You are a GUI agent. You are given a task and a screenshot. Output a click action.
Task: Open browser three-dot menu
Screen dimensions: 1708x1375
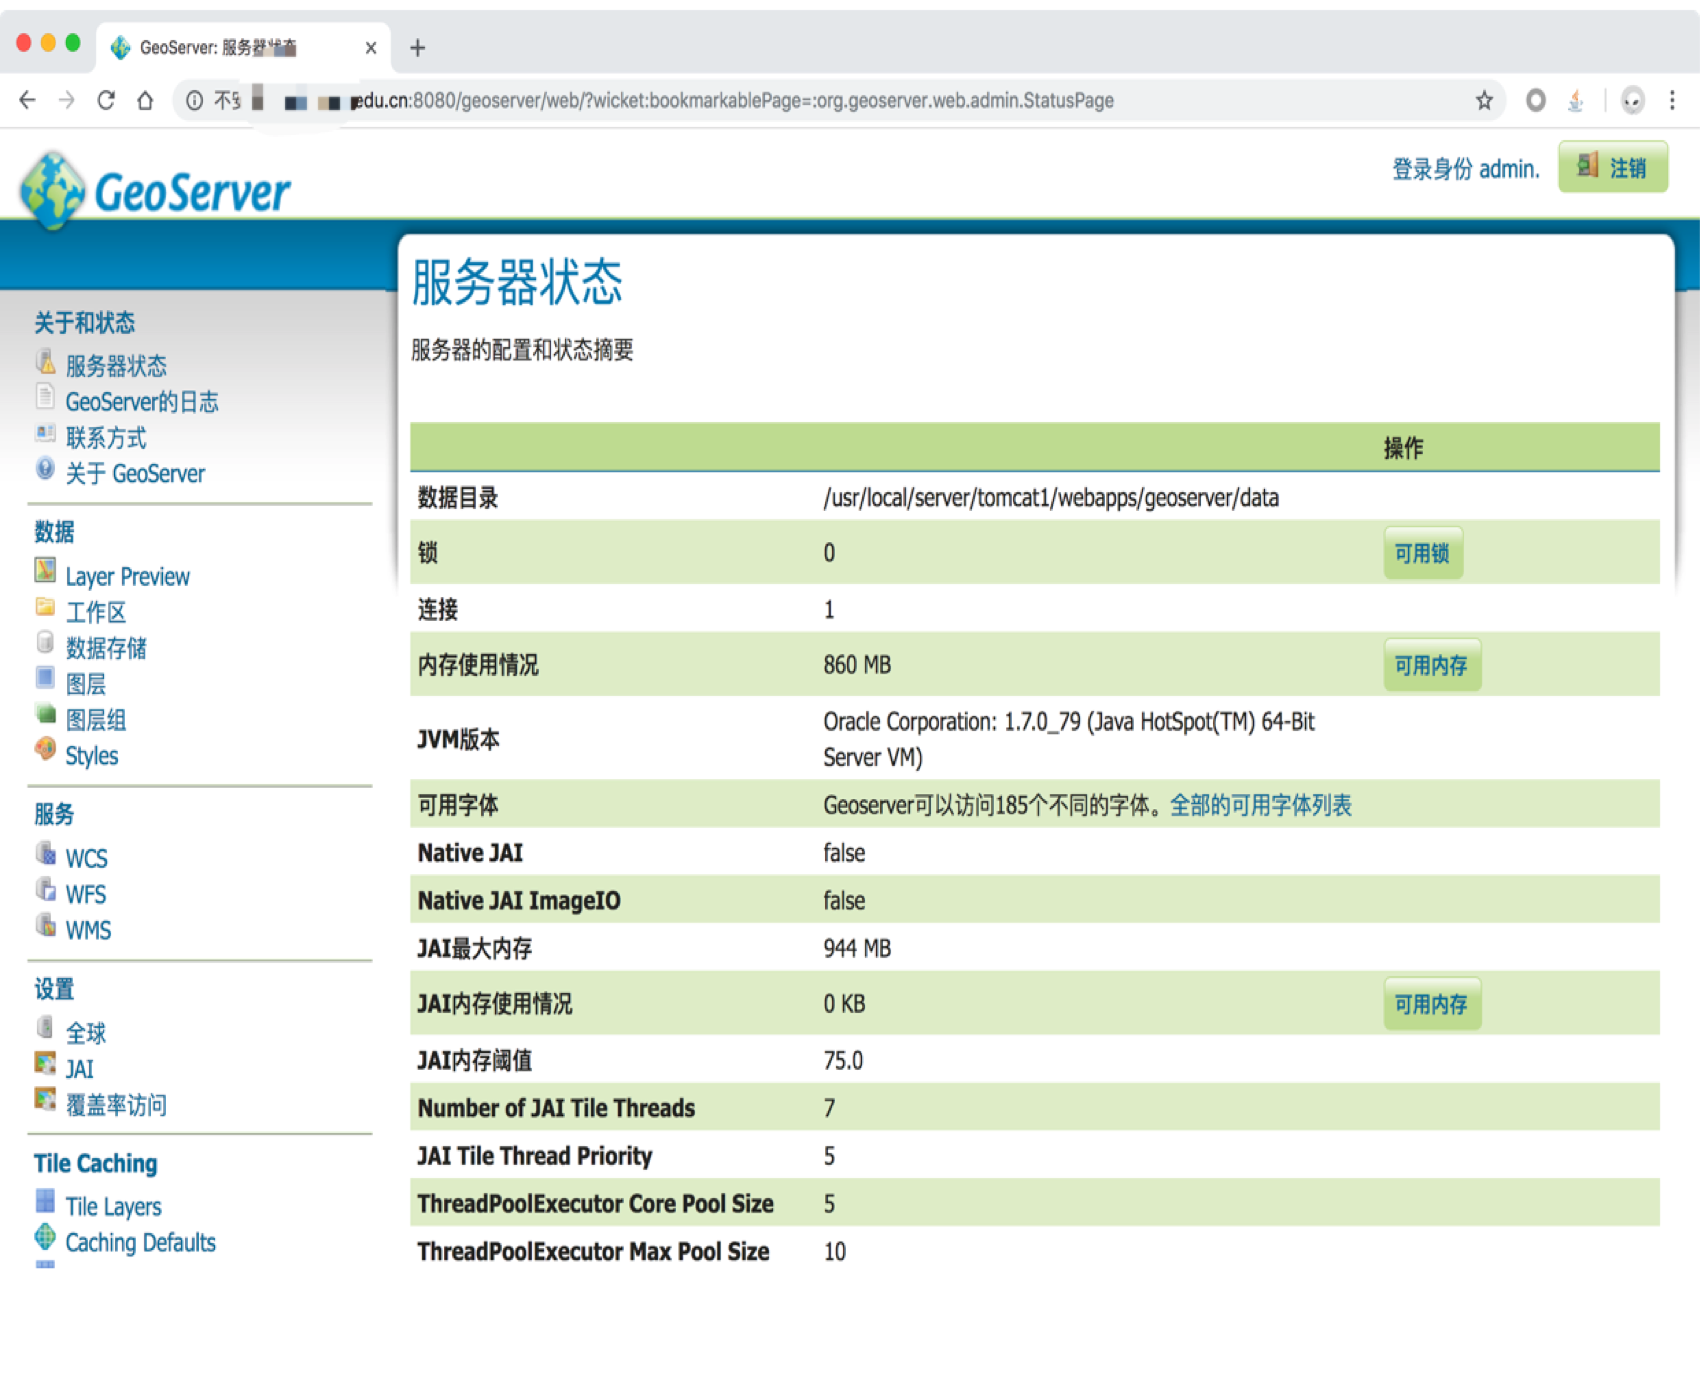click(1672, 100)
